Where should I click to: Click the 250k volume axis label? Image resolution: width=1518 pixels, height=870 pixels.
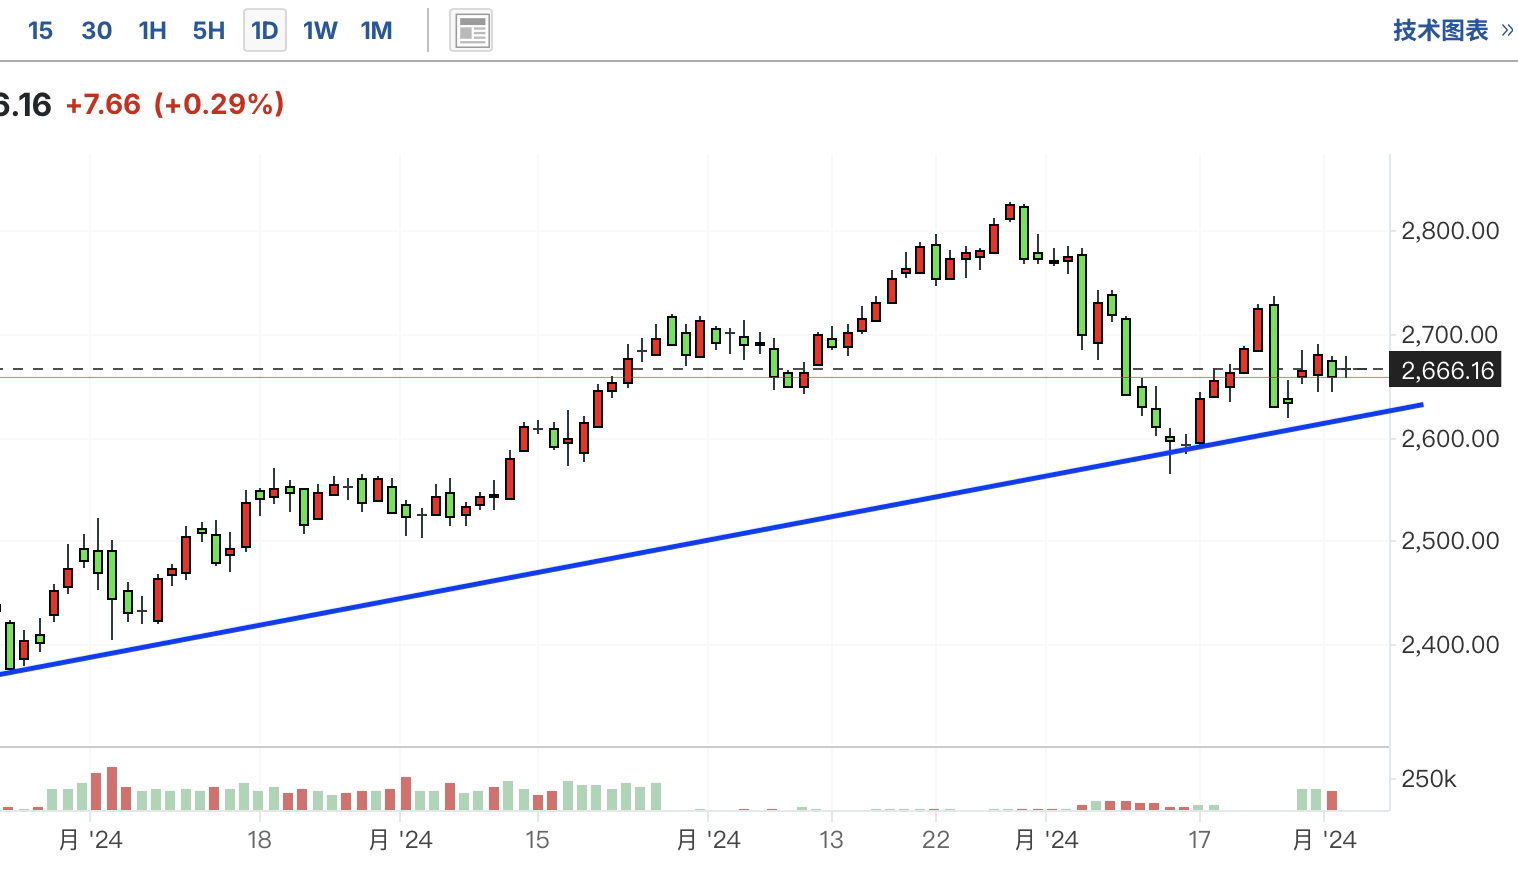click(1429, 779)
